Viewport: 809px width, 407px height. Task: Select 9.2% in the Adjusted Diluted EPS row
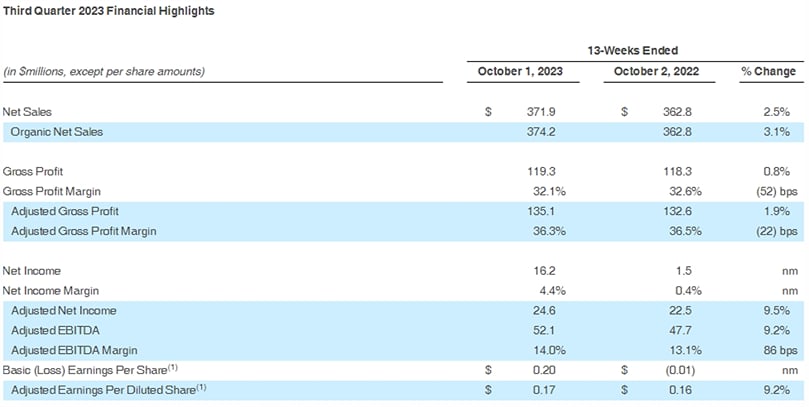(x=777, y=390)
